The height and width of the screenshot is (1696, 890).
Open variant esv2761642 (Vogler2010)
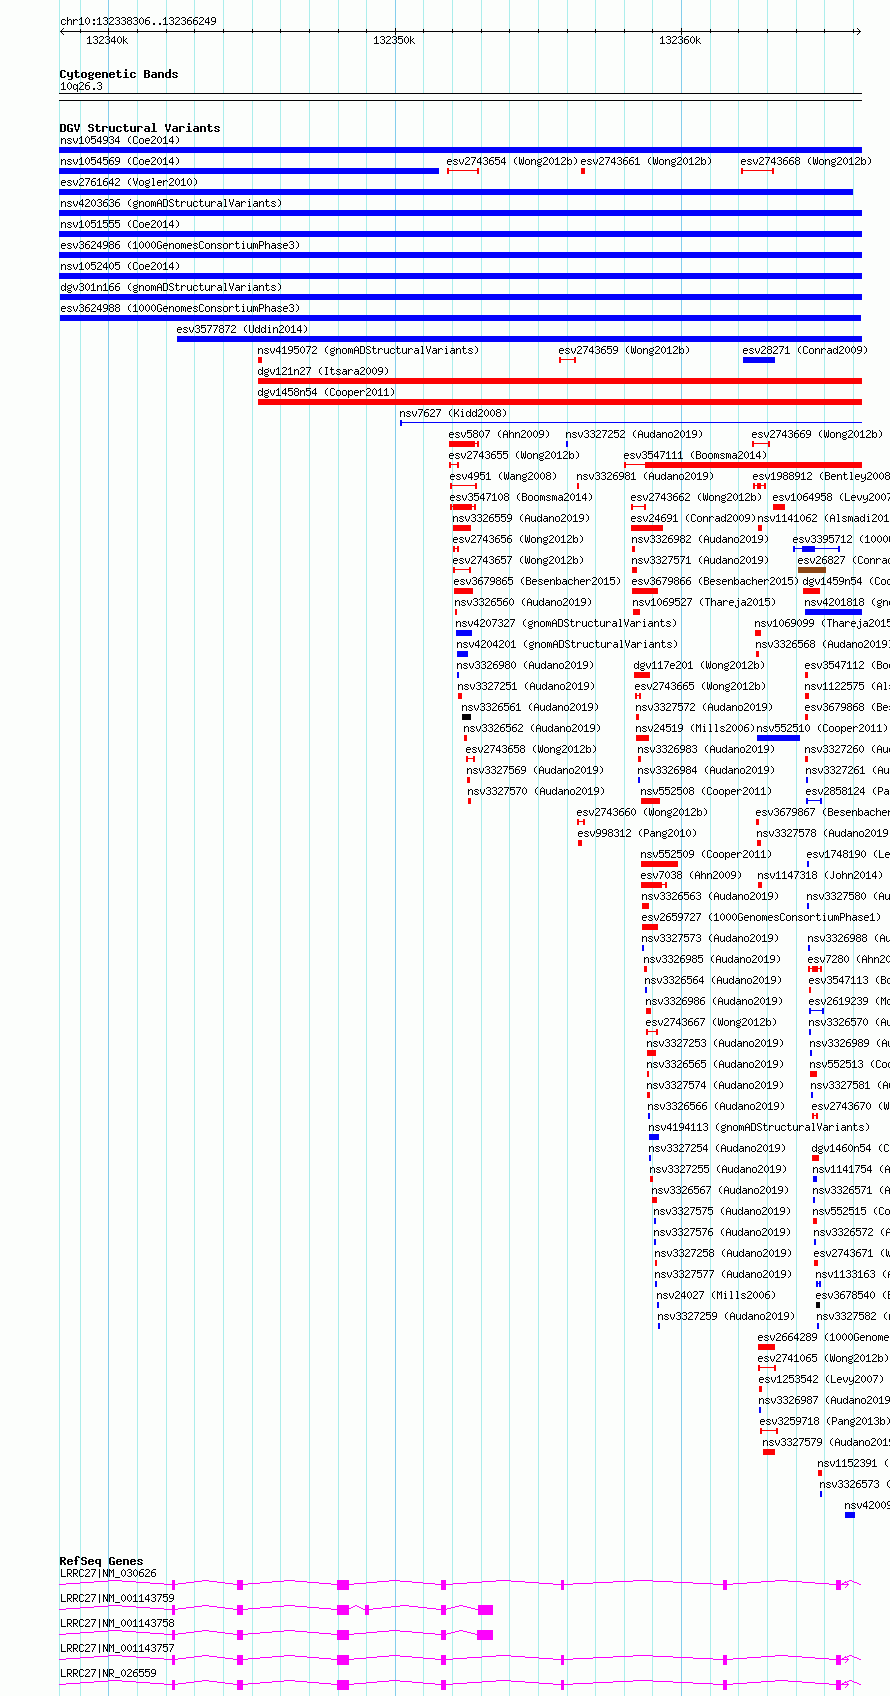[x=129, y=182]
